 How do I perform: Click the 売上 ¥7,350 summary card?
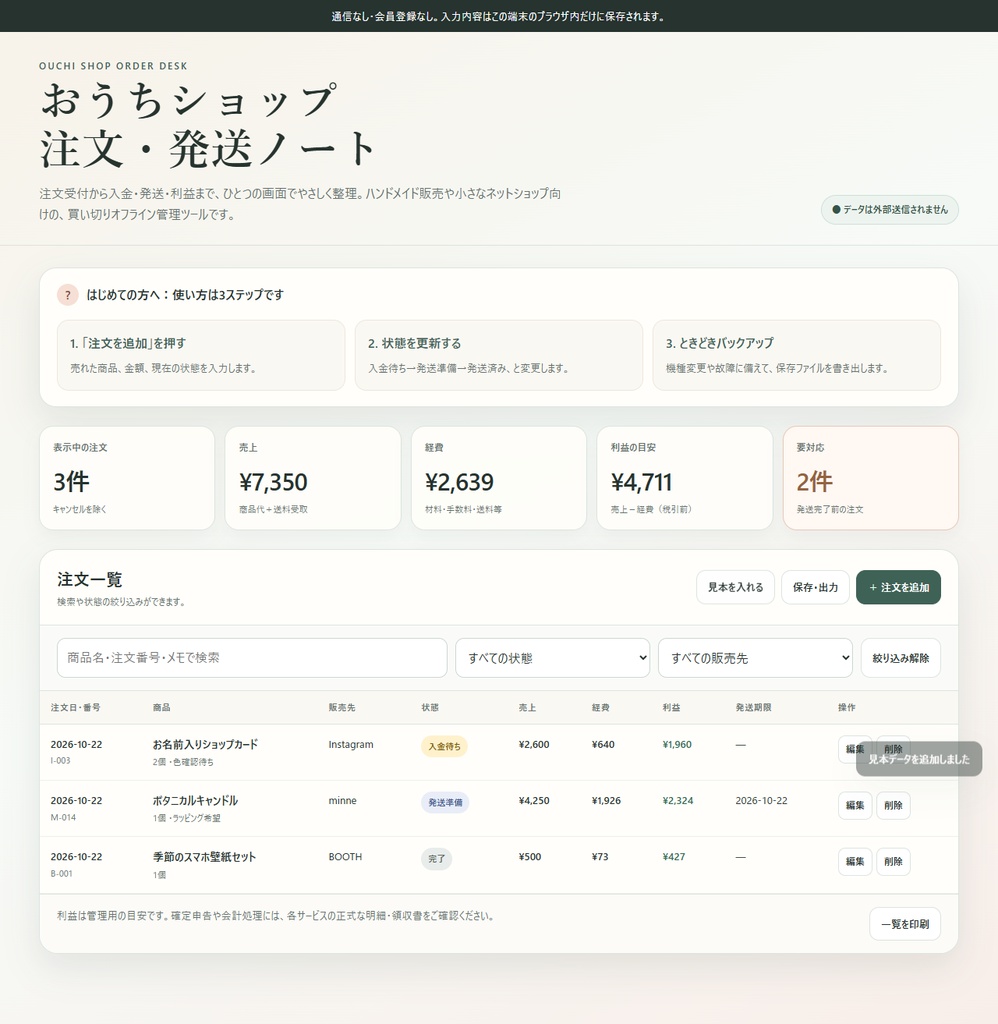click(x=313, y=478)
